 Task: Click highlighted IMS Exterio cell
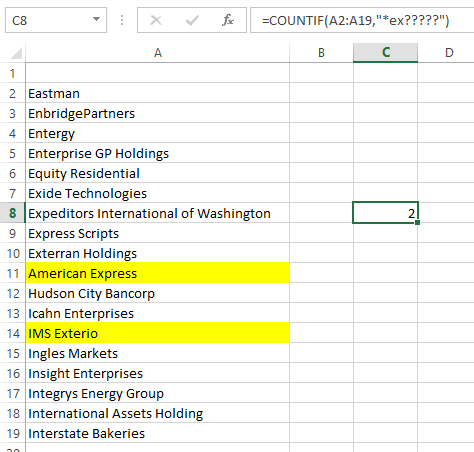pyautogui.click(x=158, y=333)
